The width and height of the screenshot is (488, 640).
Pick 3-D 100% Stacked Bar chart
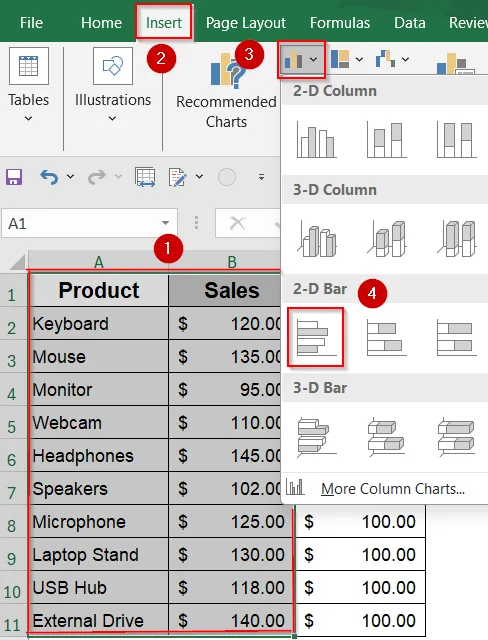pyautogui.click(x=456, y=436)
